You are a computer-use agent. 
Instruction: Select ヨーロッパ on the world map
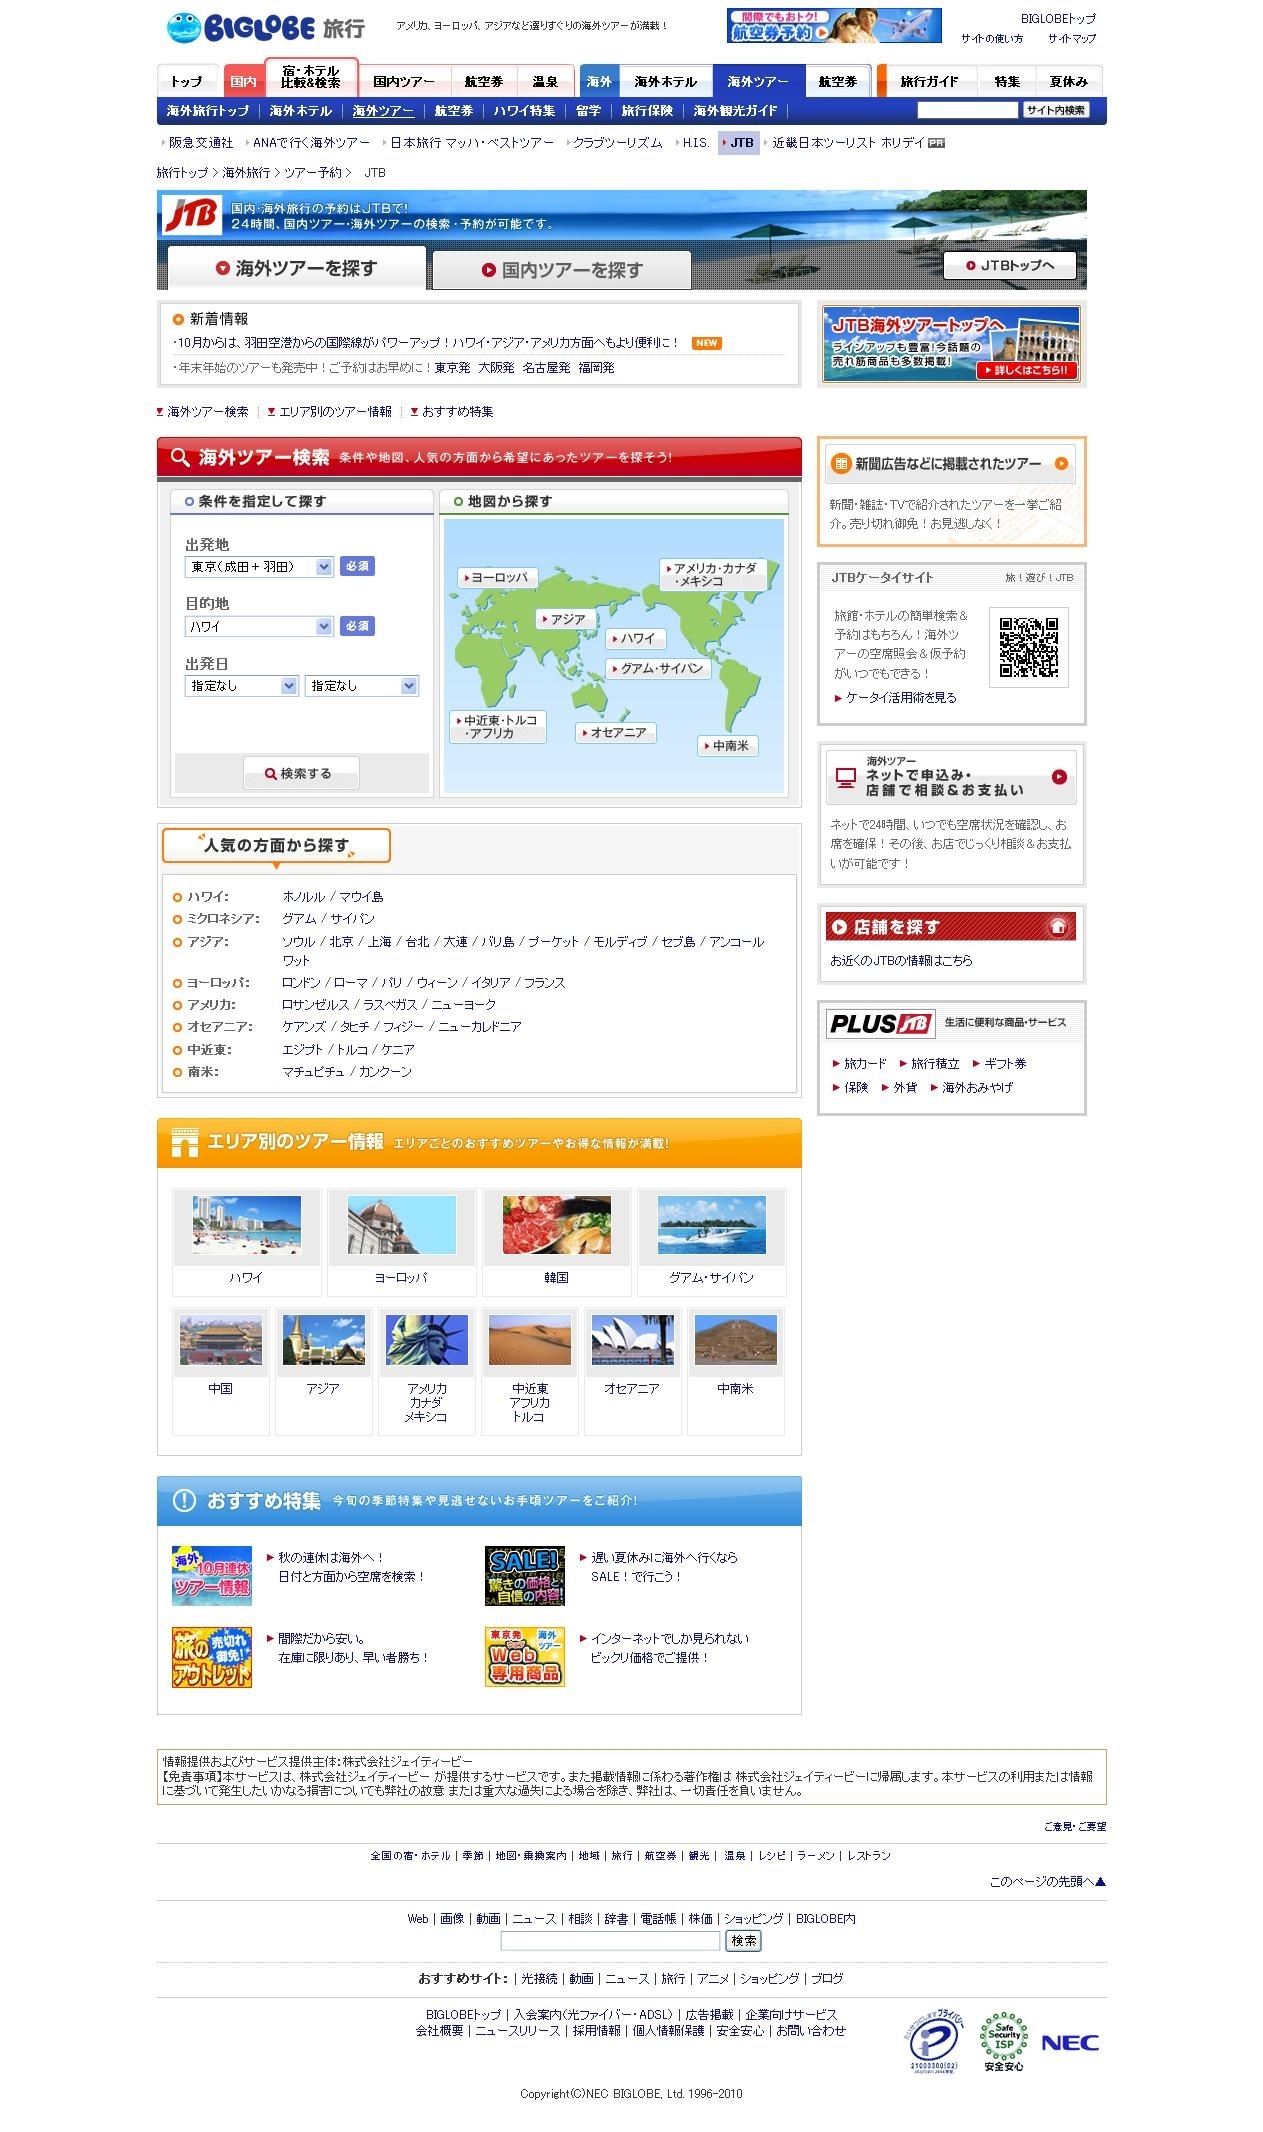coord(498,577)
